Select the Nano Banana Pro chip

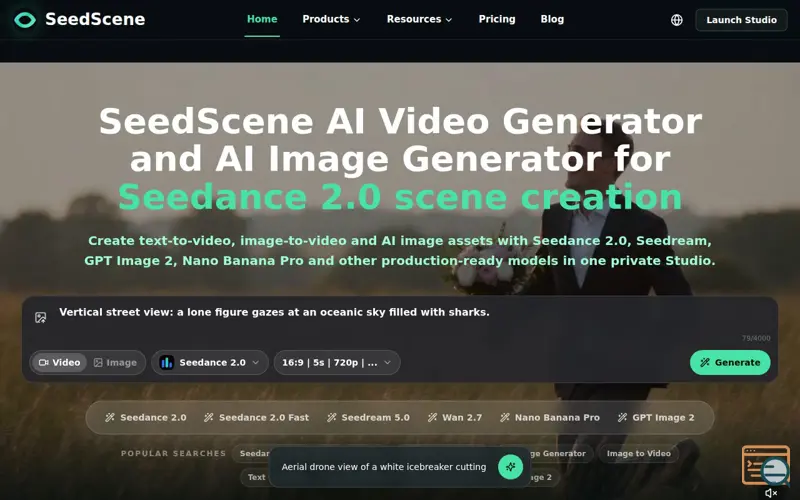click(550, 417)
